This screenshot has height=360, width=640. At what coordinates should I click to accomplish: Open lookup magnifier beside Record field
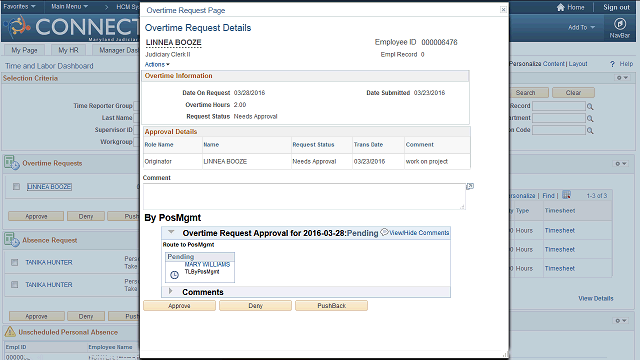click(x=590, y=107)
